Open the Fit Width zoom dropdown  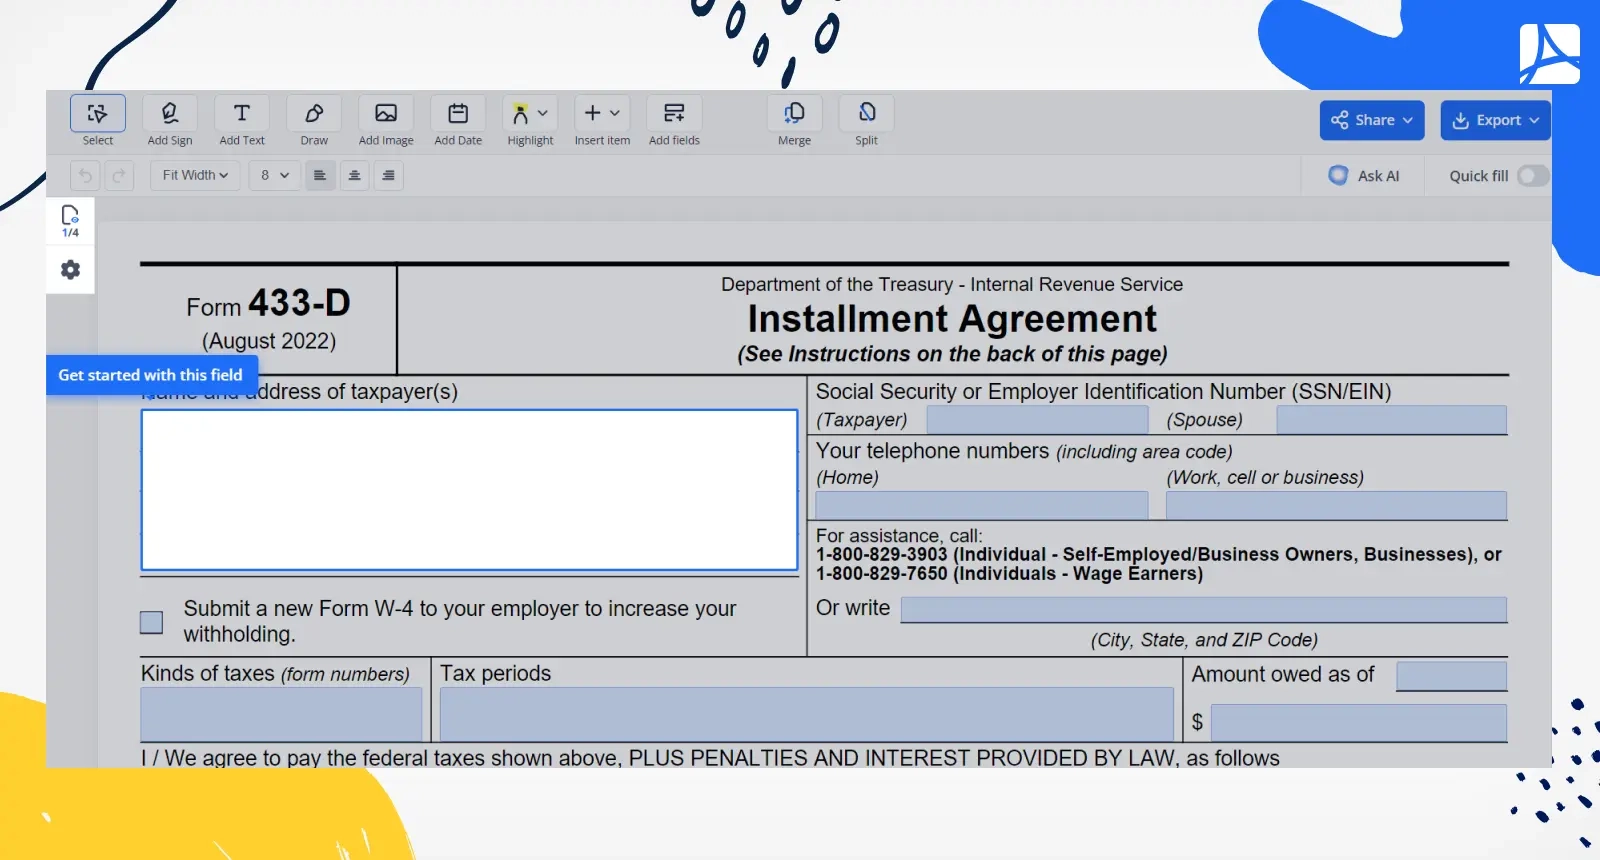click(x=195, y=175)
